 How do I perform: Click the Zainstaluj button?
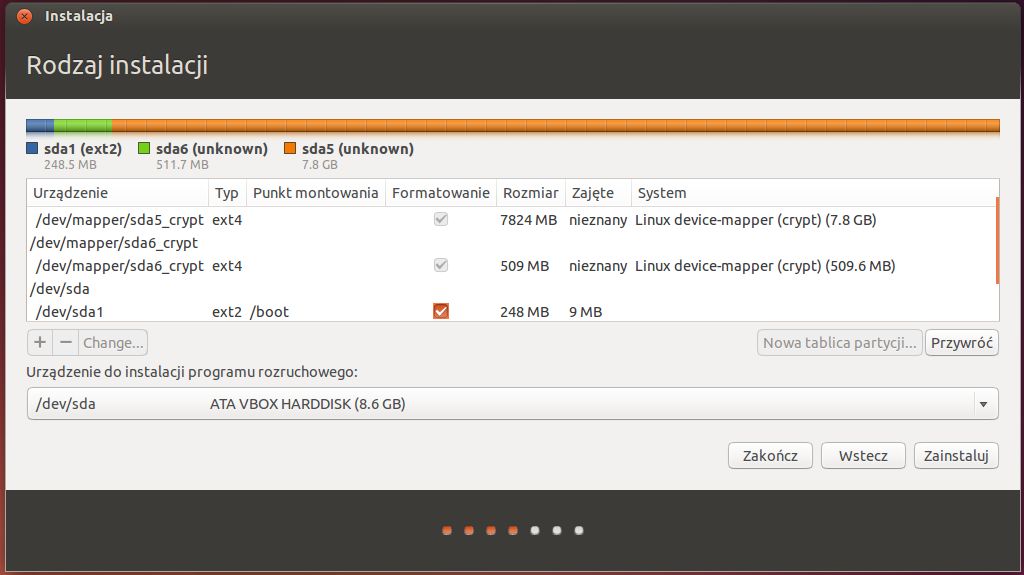point(956,455)
